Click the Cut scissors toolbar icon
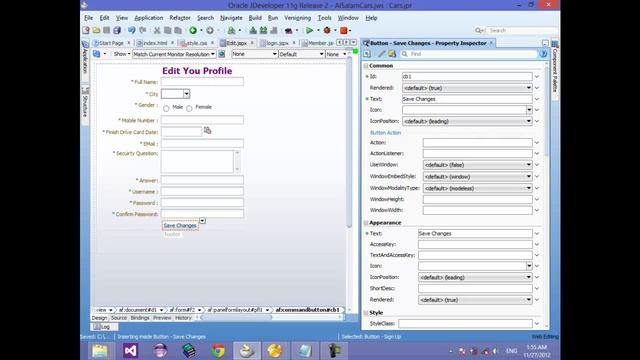Screen dimensions: 640x360 pos(157,30)
